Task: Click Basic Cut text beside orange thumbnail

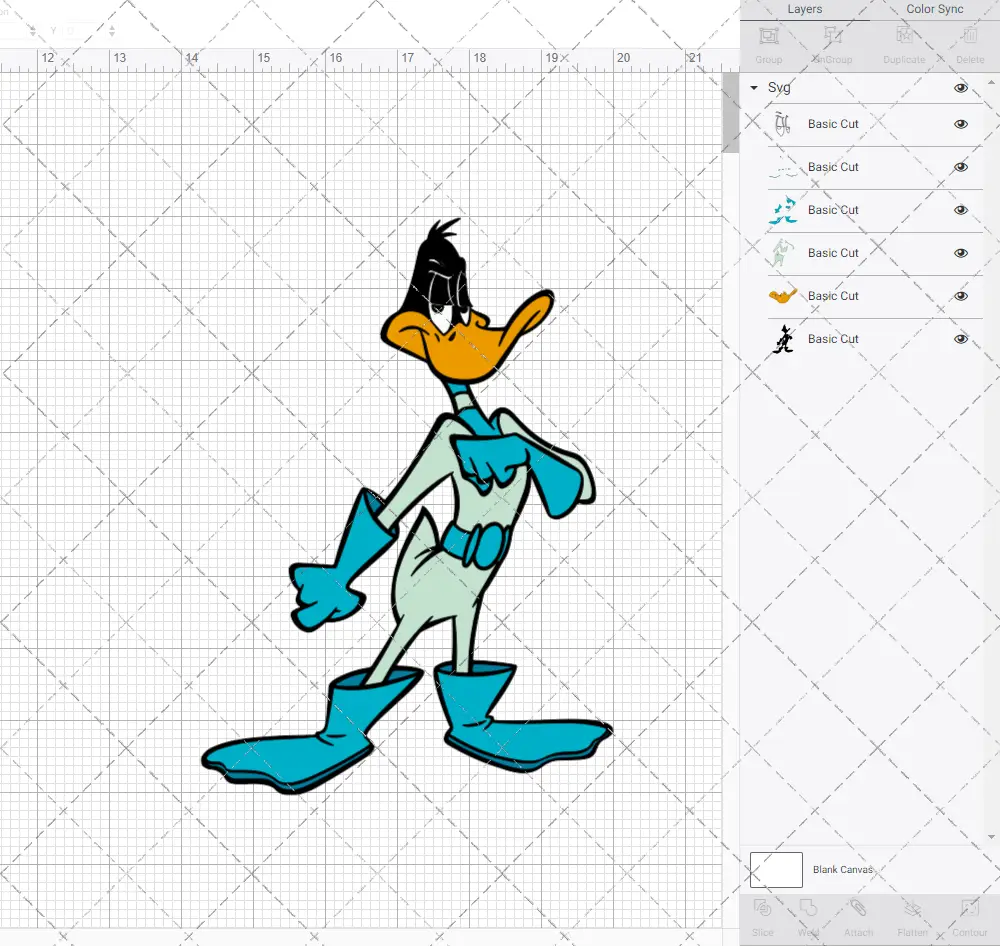Action: tap(833, 296)
